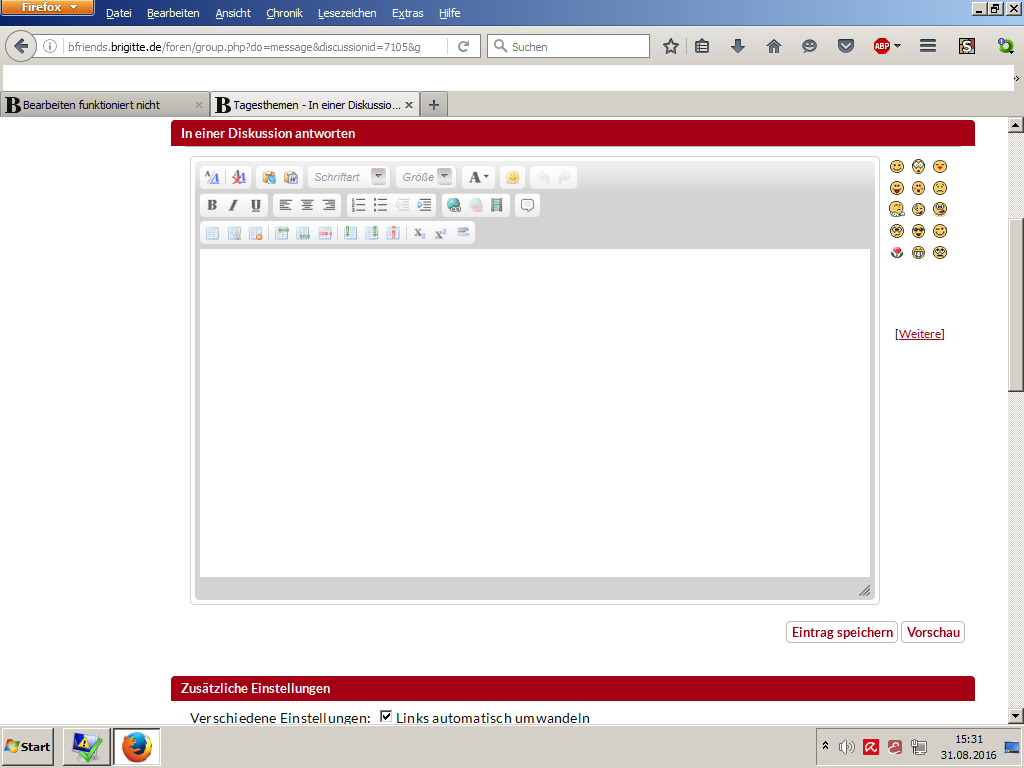Apply superscript formatting
The image size is (1024, 768).
coord(440,233)
